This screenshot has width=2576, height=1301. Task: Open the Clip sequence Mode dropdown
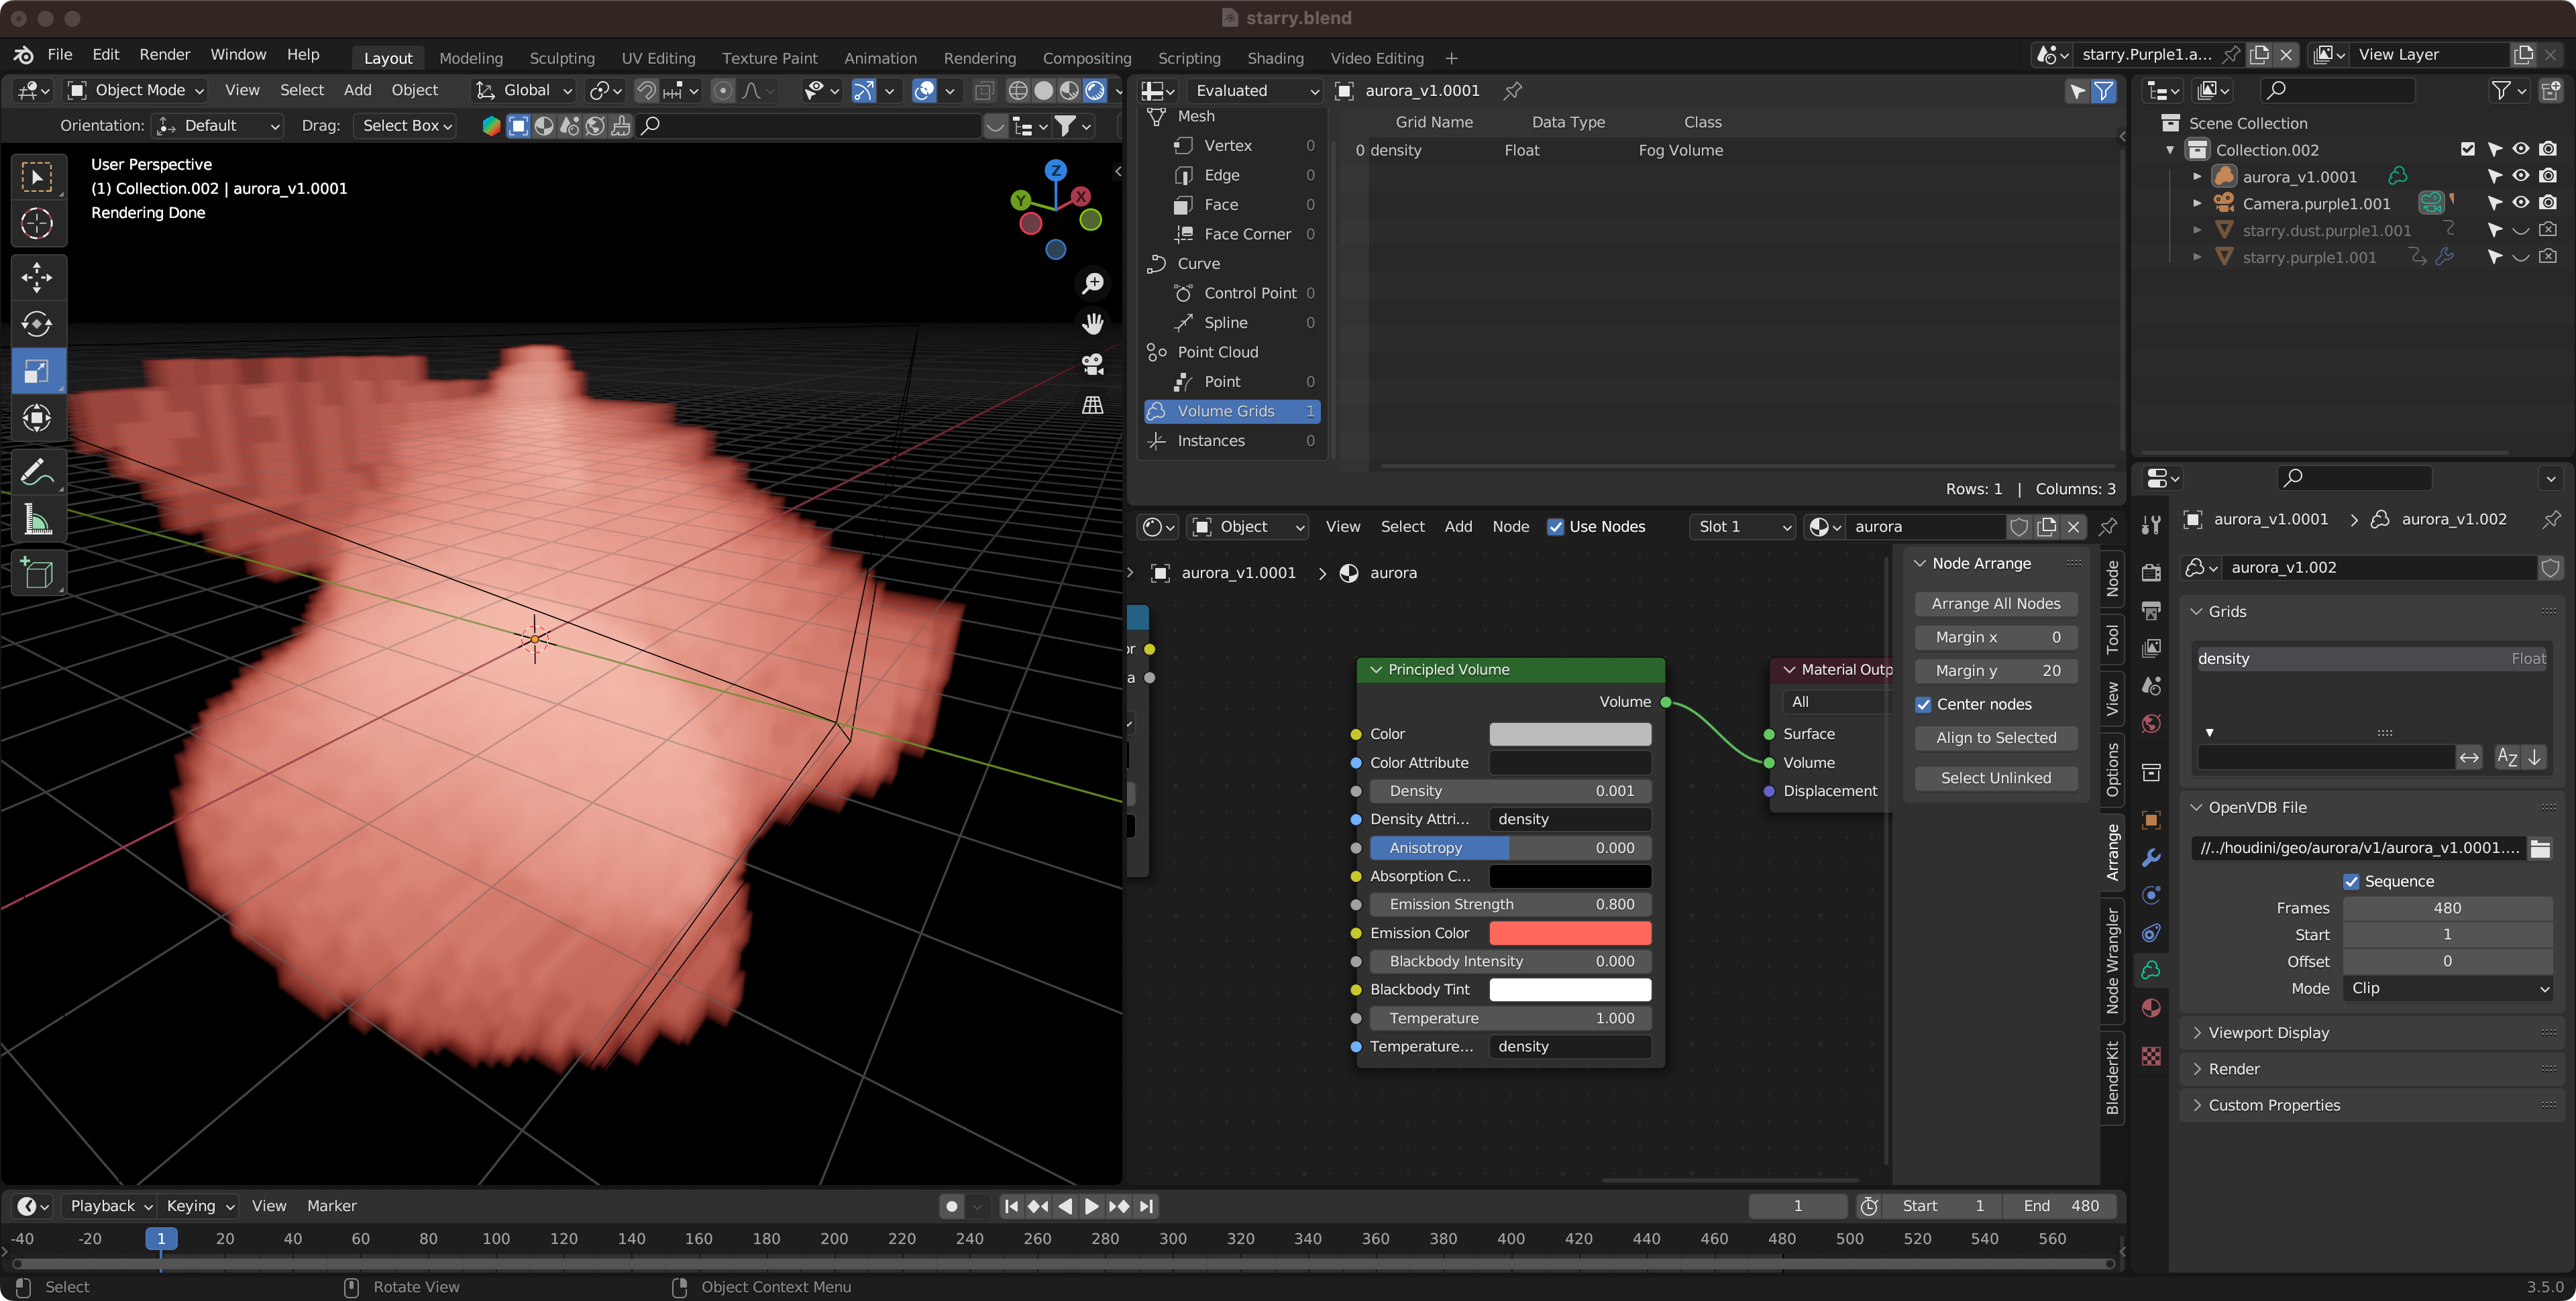[x=2448, y=988]
